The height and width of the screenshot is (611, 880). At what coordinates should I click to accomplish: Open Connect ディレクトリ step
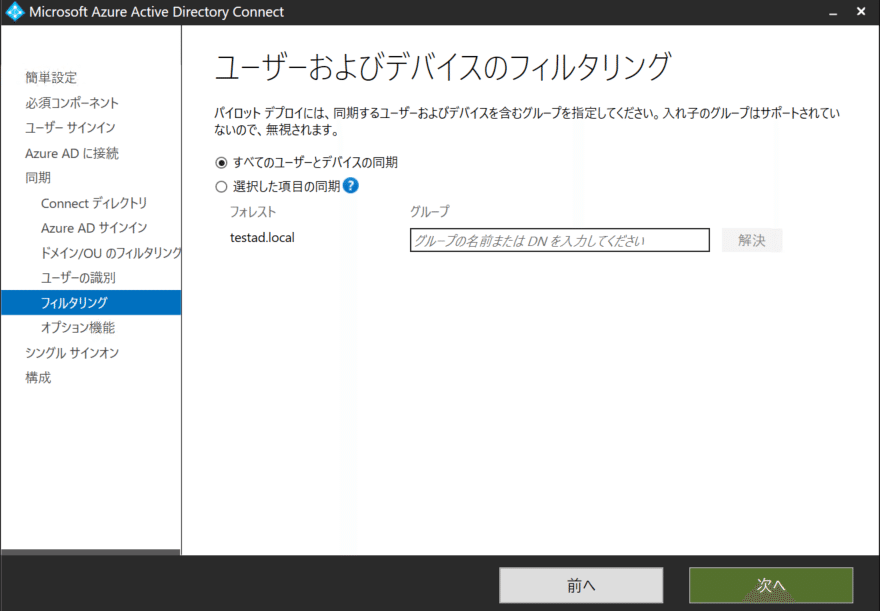[x=94, y=203]
